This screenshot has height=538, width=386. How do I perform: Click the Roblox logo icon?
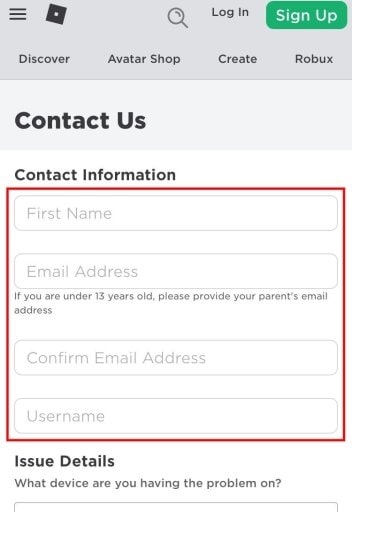coord(56,14)
